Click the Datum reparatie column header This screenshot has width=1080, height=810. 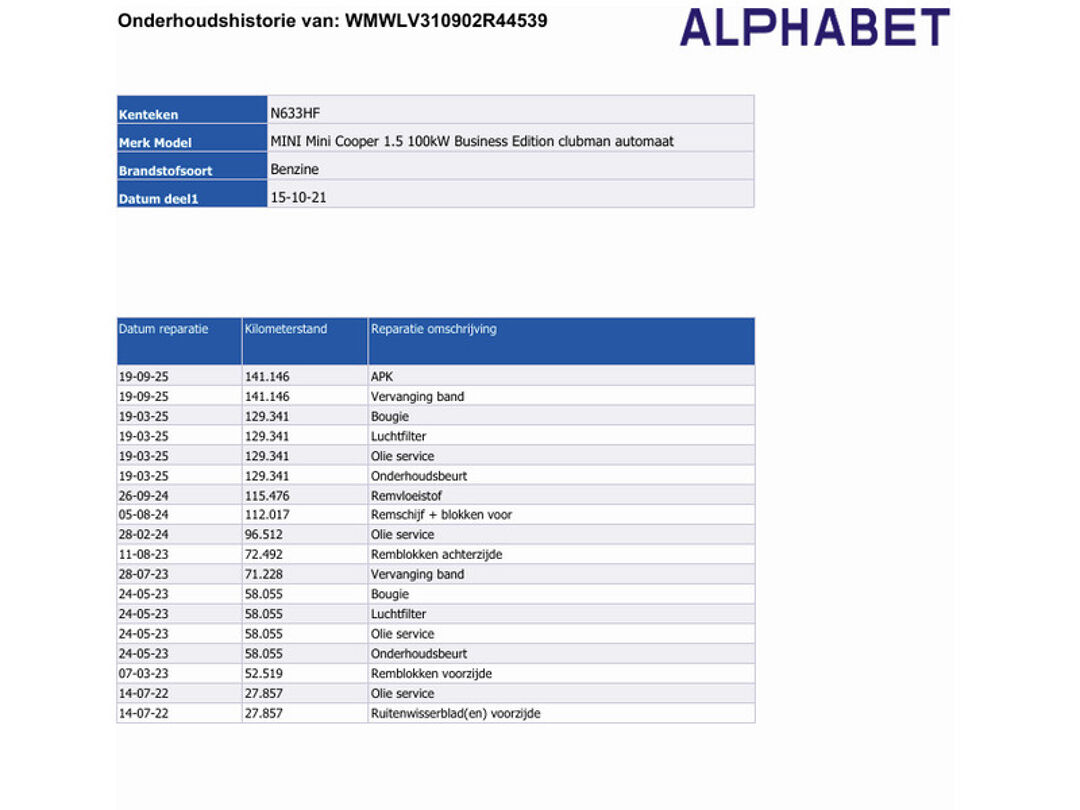click(x=164, y=329)
